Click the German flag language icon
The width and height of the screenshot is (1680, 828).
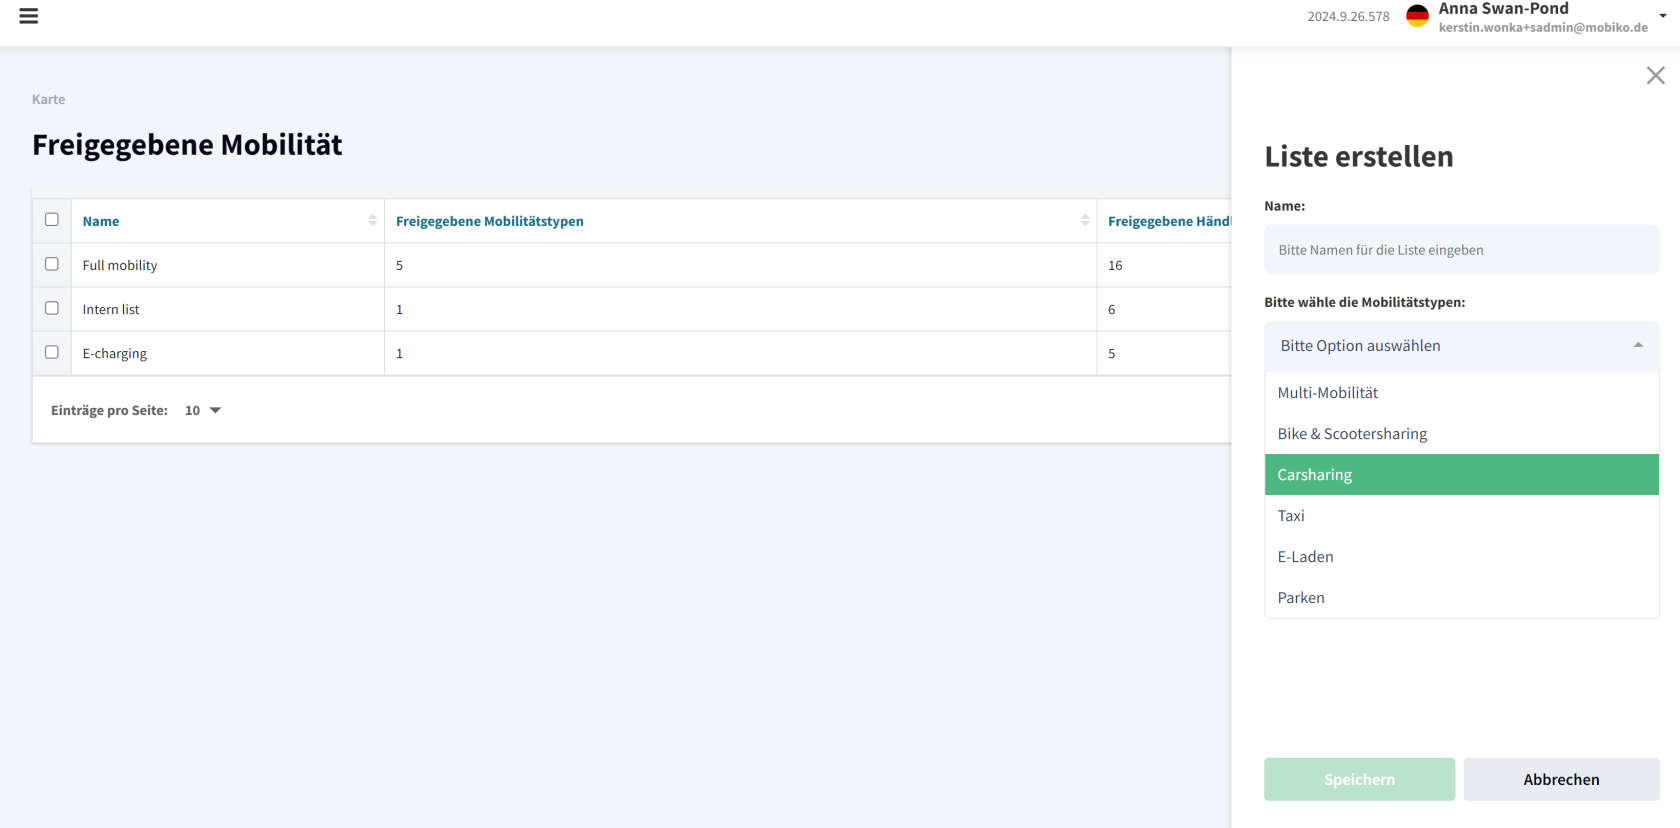1417,16
